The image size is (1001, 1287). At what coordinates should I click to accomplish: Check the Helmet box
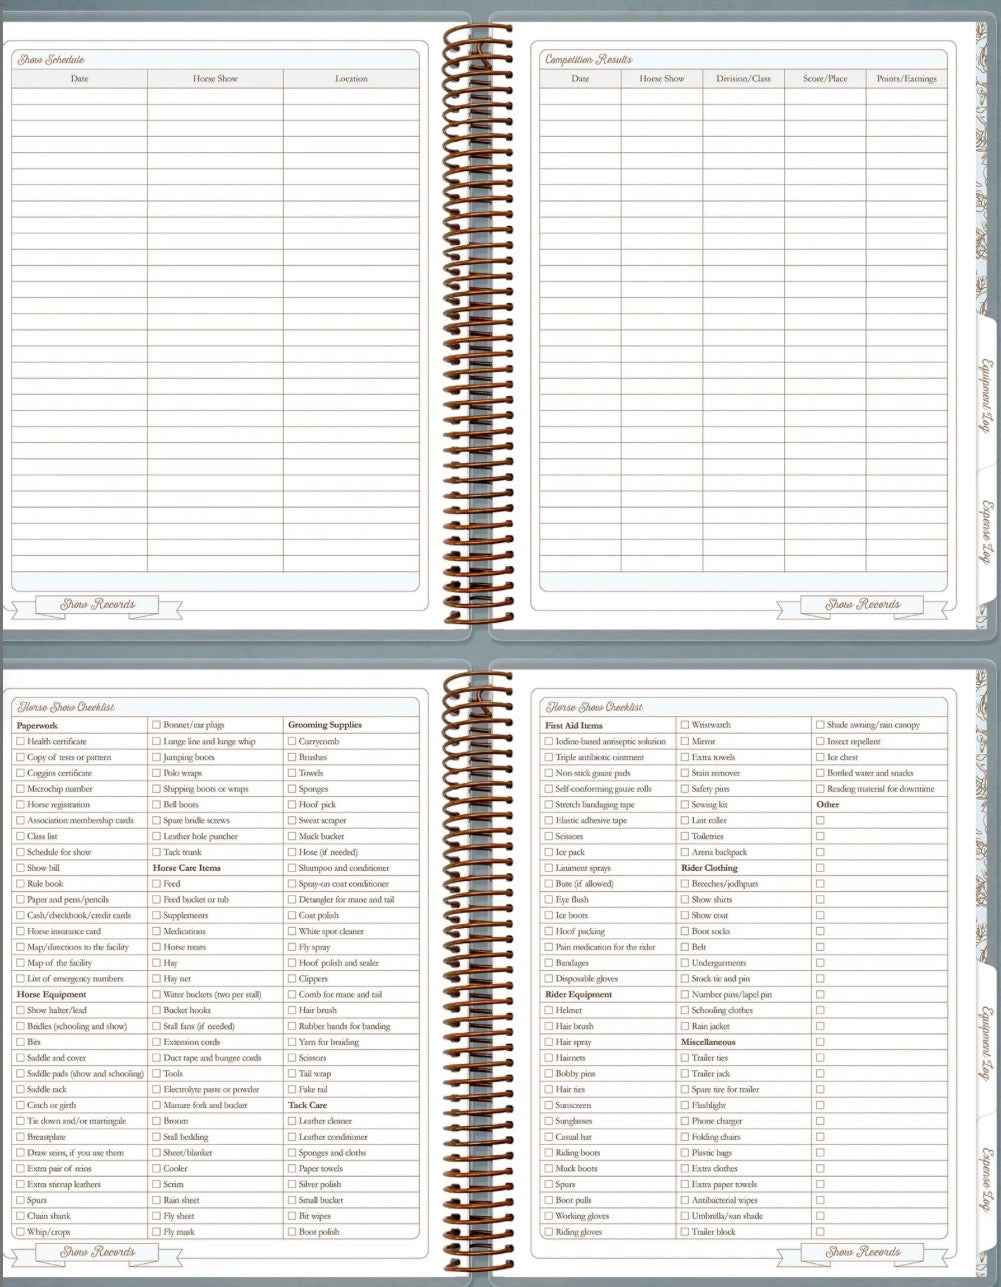[549, 1010]
